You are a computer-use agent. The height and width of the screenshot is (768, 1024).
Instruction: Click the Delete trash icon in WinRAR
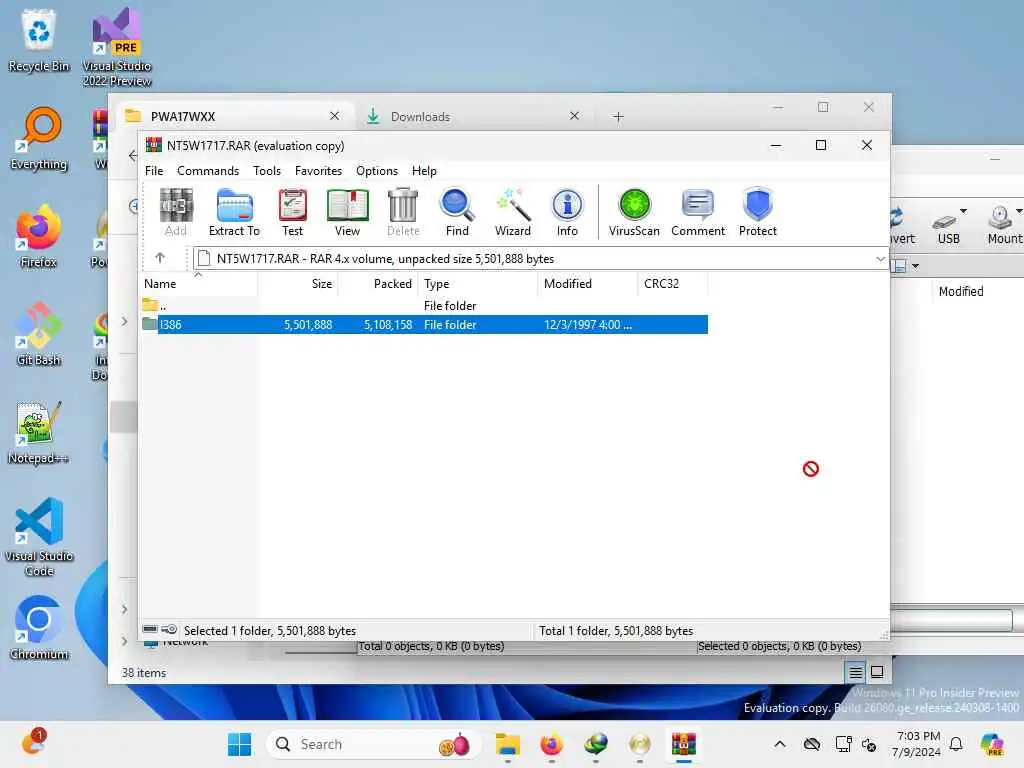pos(403,212)
